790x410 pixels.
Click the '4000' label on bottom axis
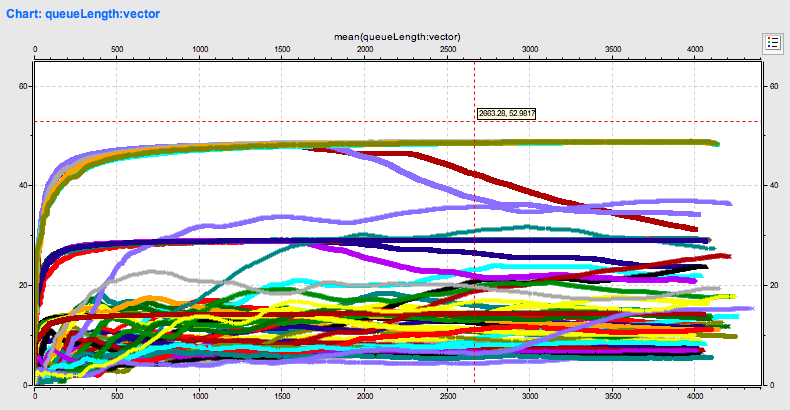pyautogui.click(x=695, y=396)
